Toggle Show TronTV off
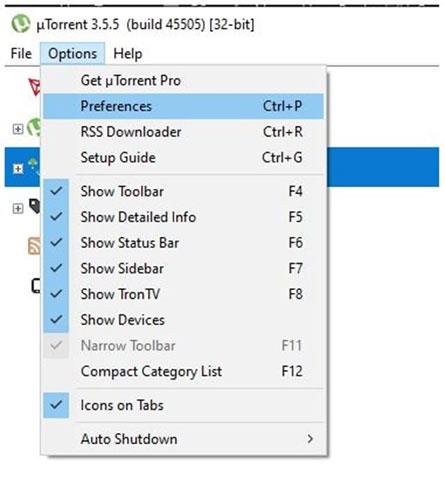 click(56, 294)
